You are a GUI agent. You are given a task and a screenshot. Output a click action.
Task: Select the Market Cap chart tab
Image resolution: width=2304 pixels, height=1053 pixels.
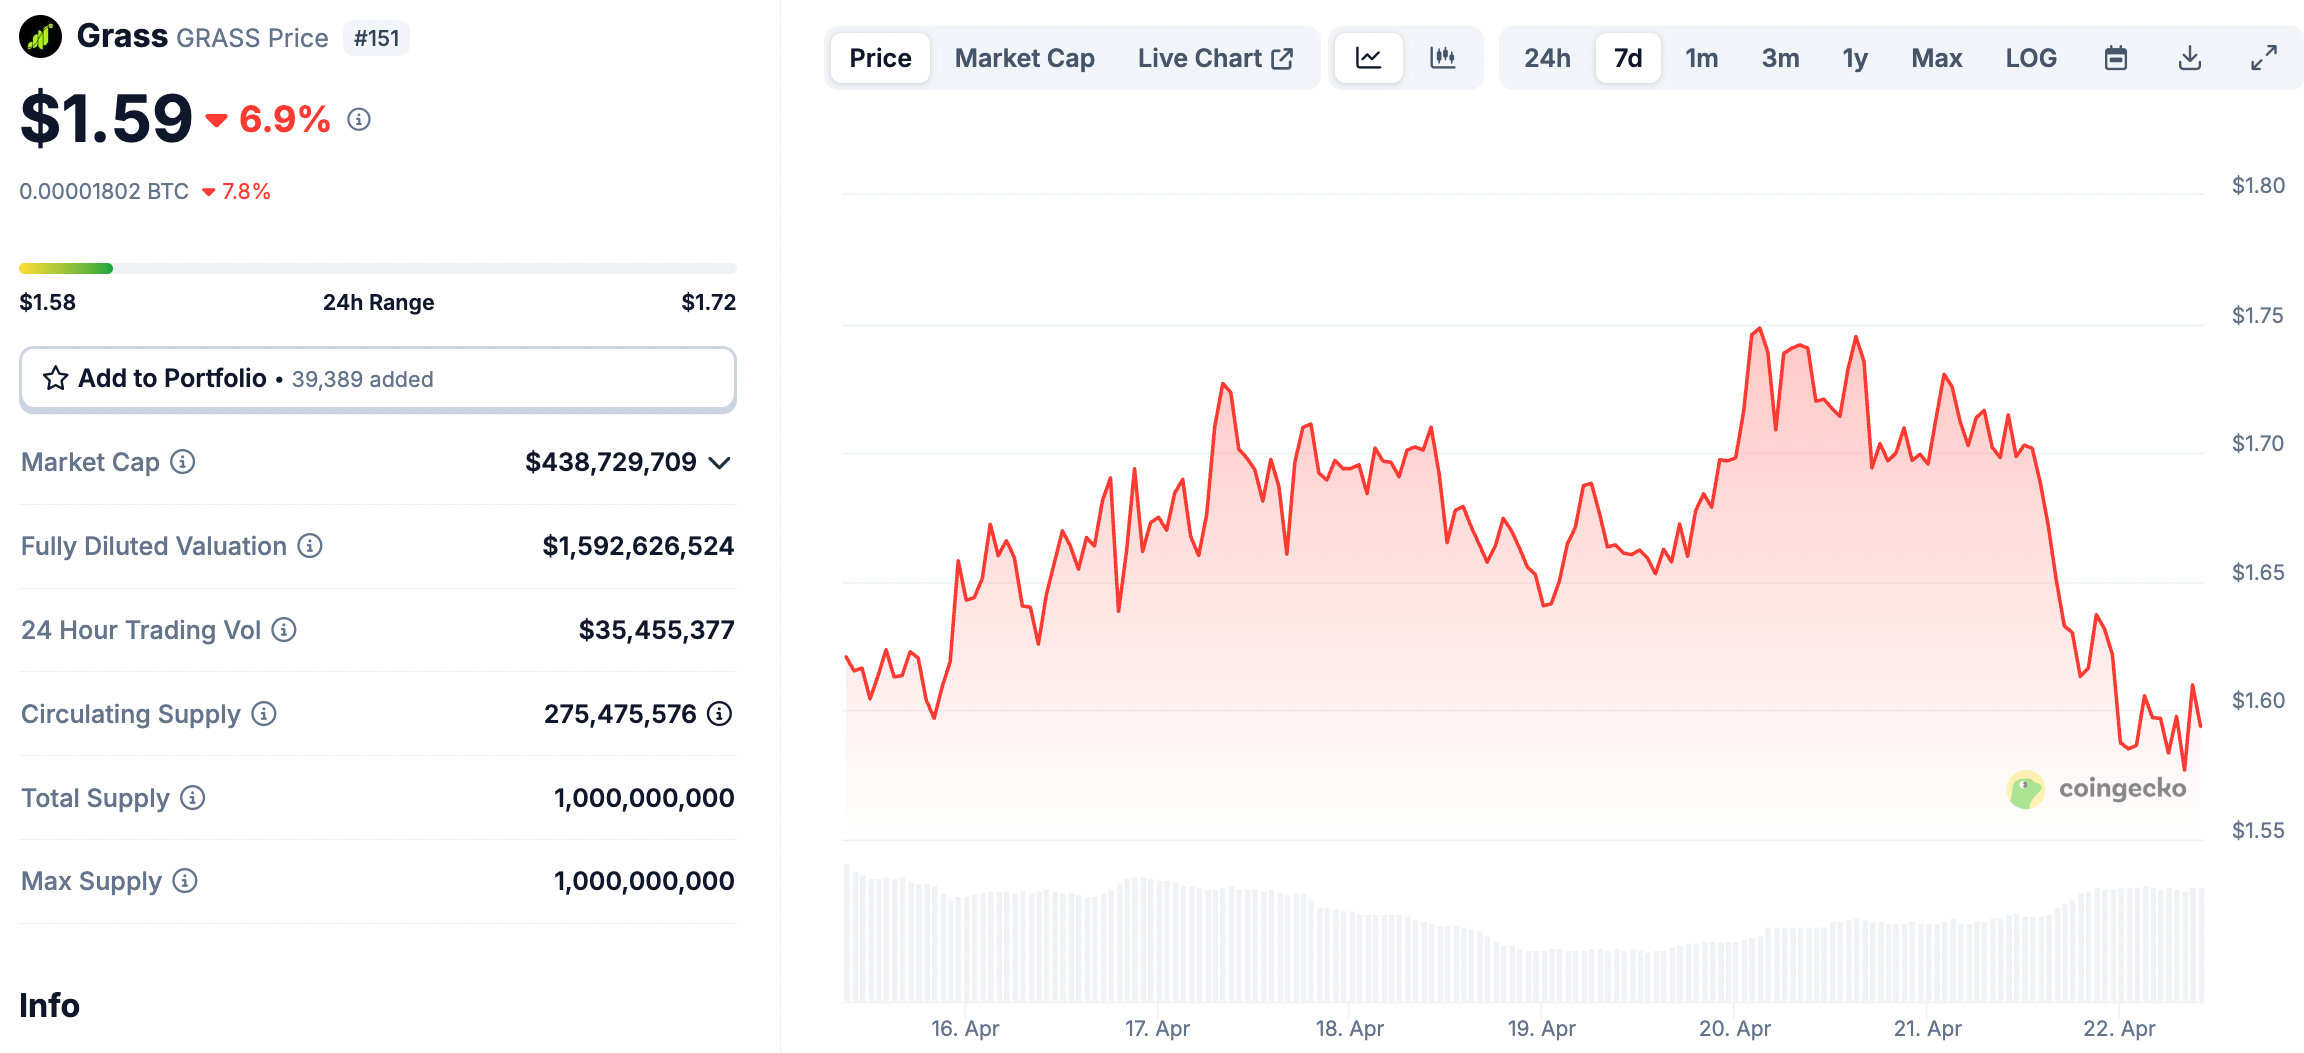(1025, 58)
